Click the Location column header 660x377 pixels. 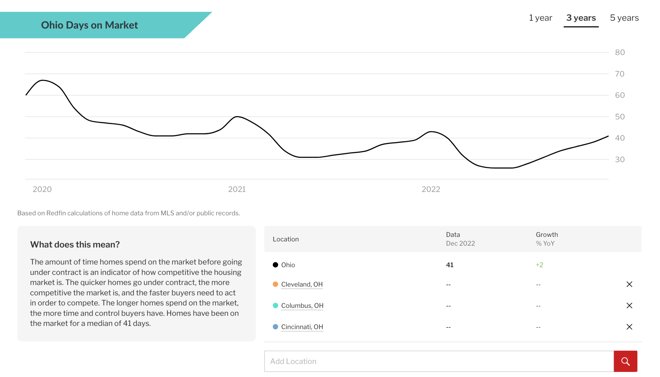[x=285, y=239]
